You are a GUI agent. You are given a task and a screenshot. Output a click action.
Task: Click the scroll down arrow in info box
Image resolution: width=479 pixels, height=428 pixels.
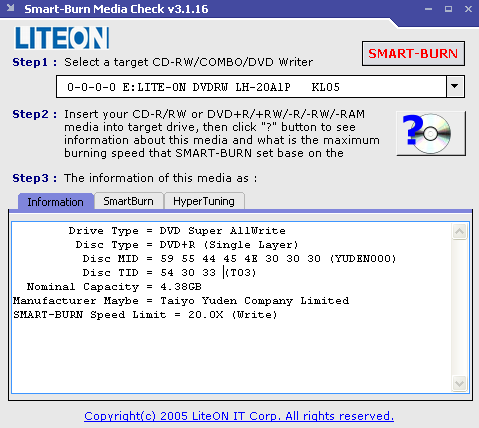tap(459, 383)
